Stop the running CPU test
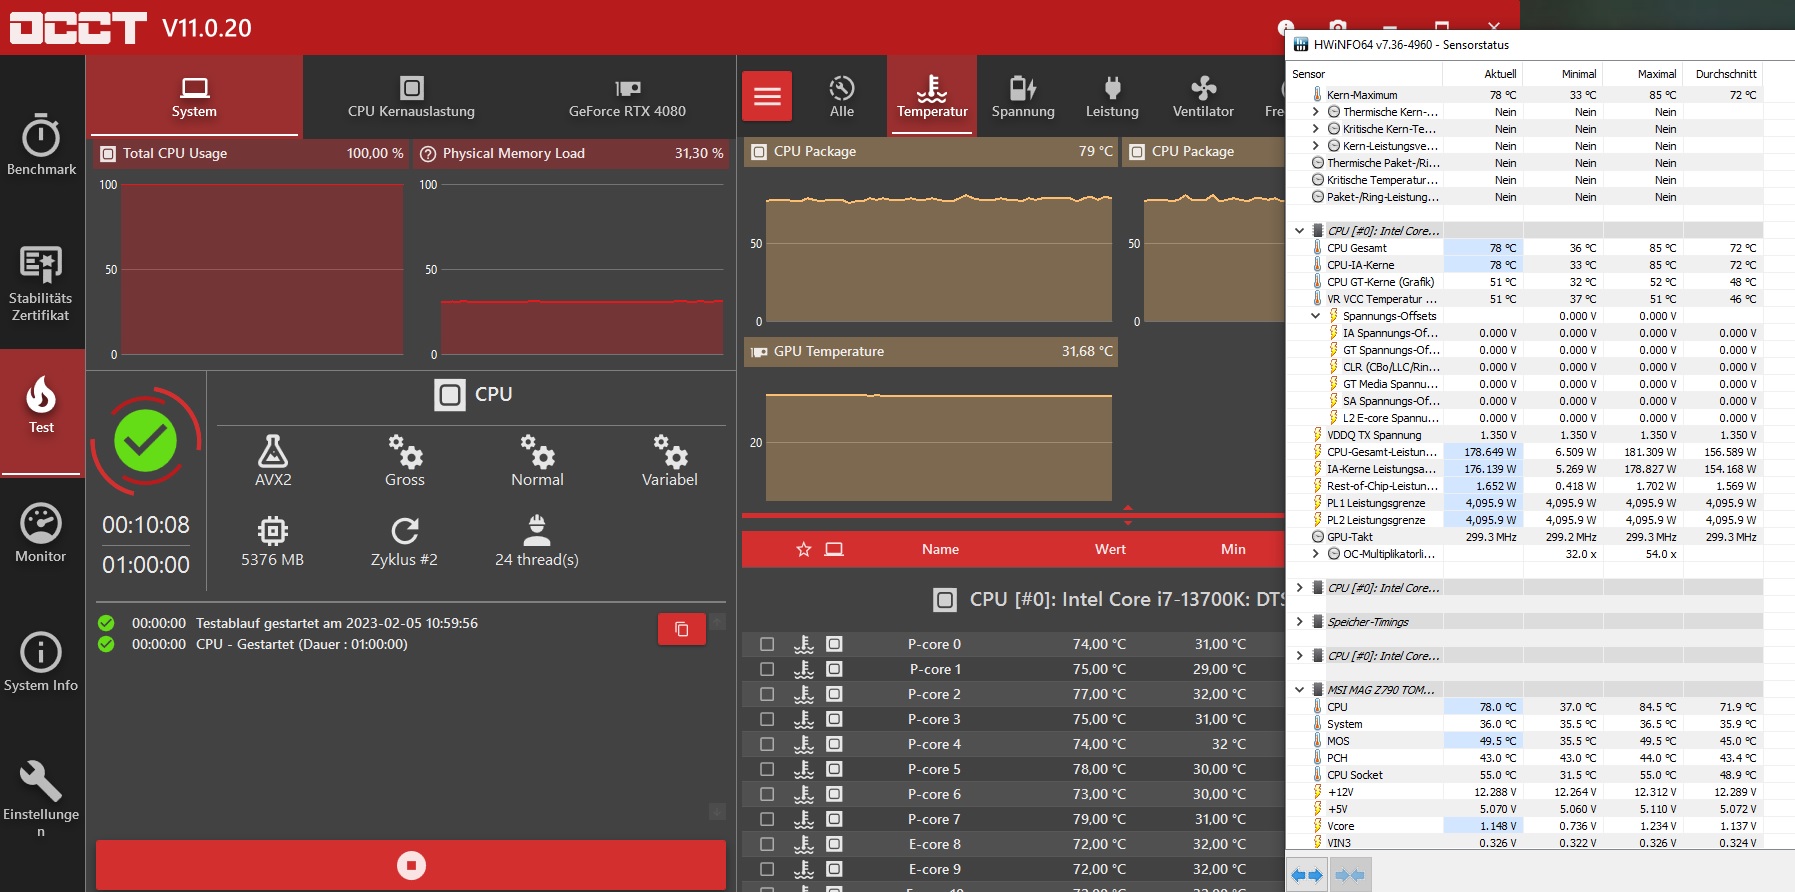1795x892 pixels. (x=411, y=865)
